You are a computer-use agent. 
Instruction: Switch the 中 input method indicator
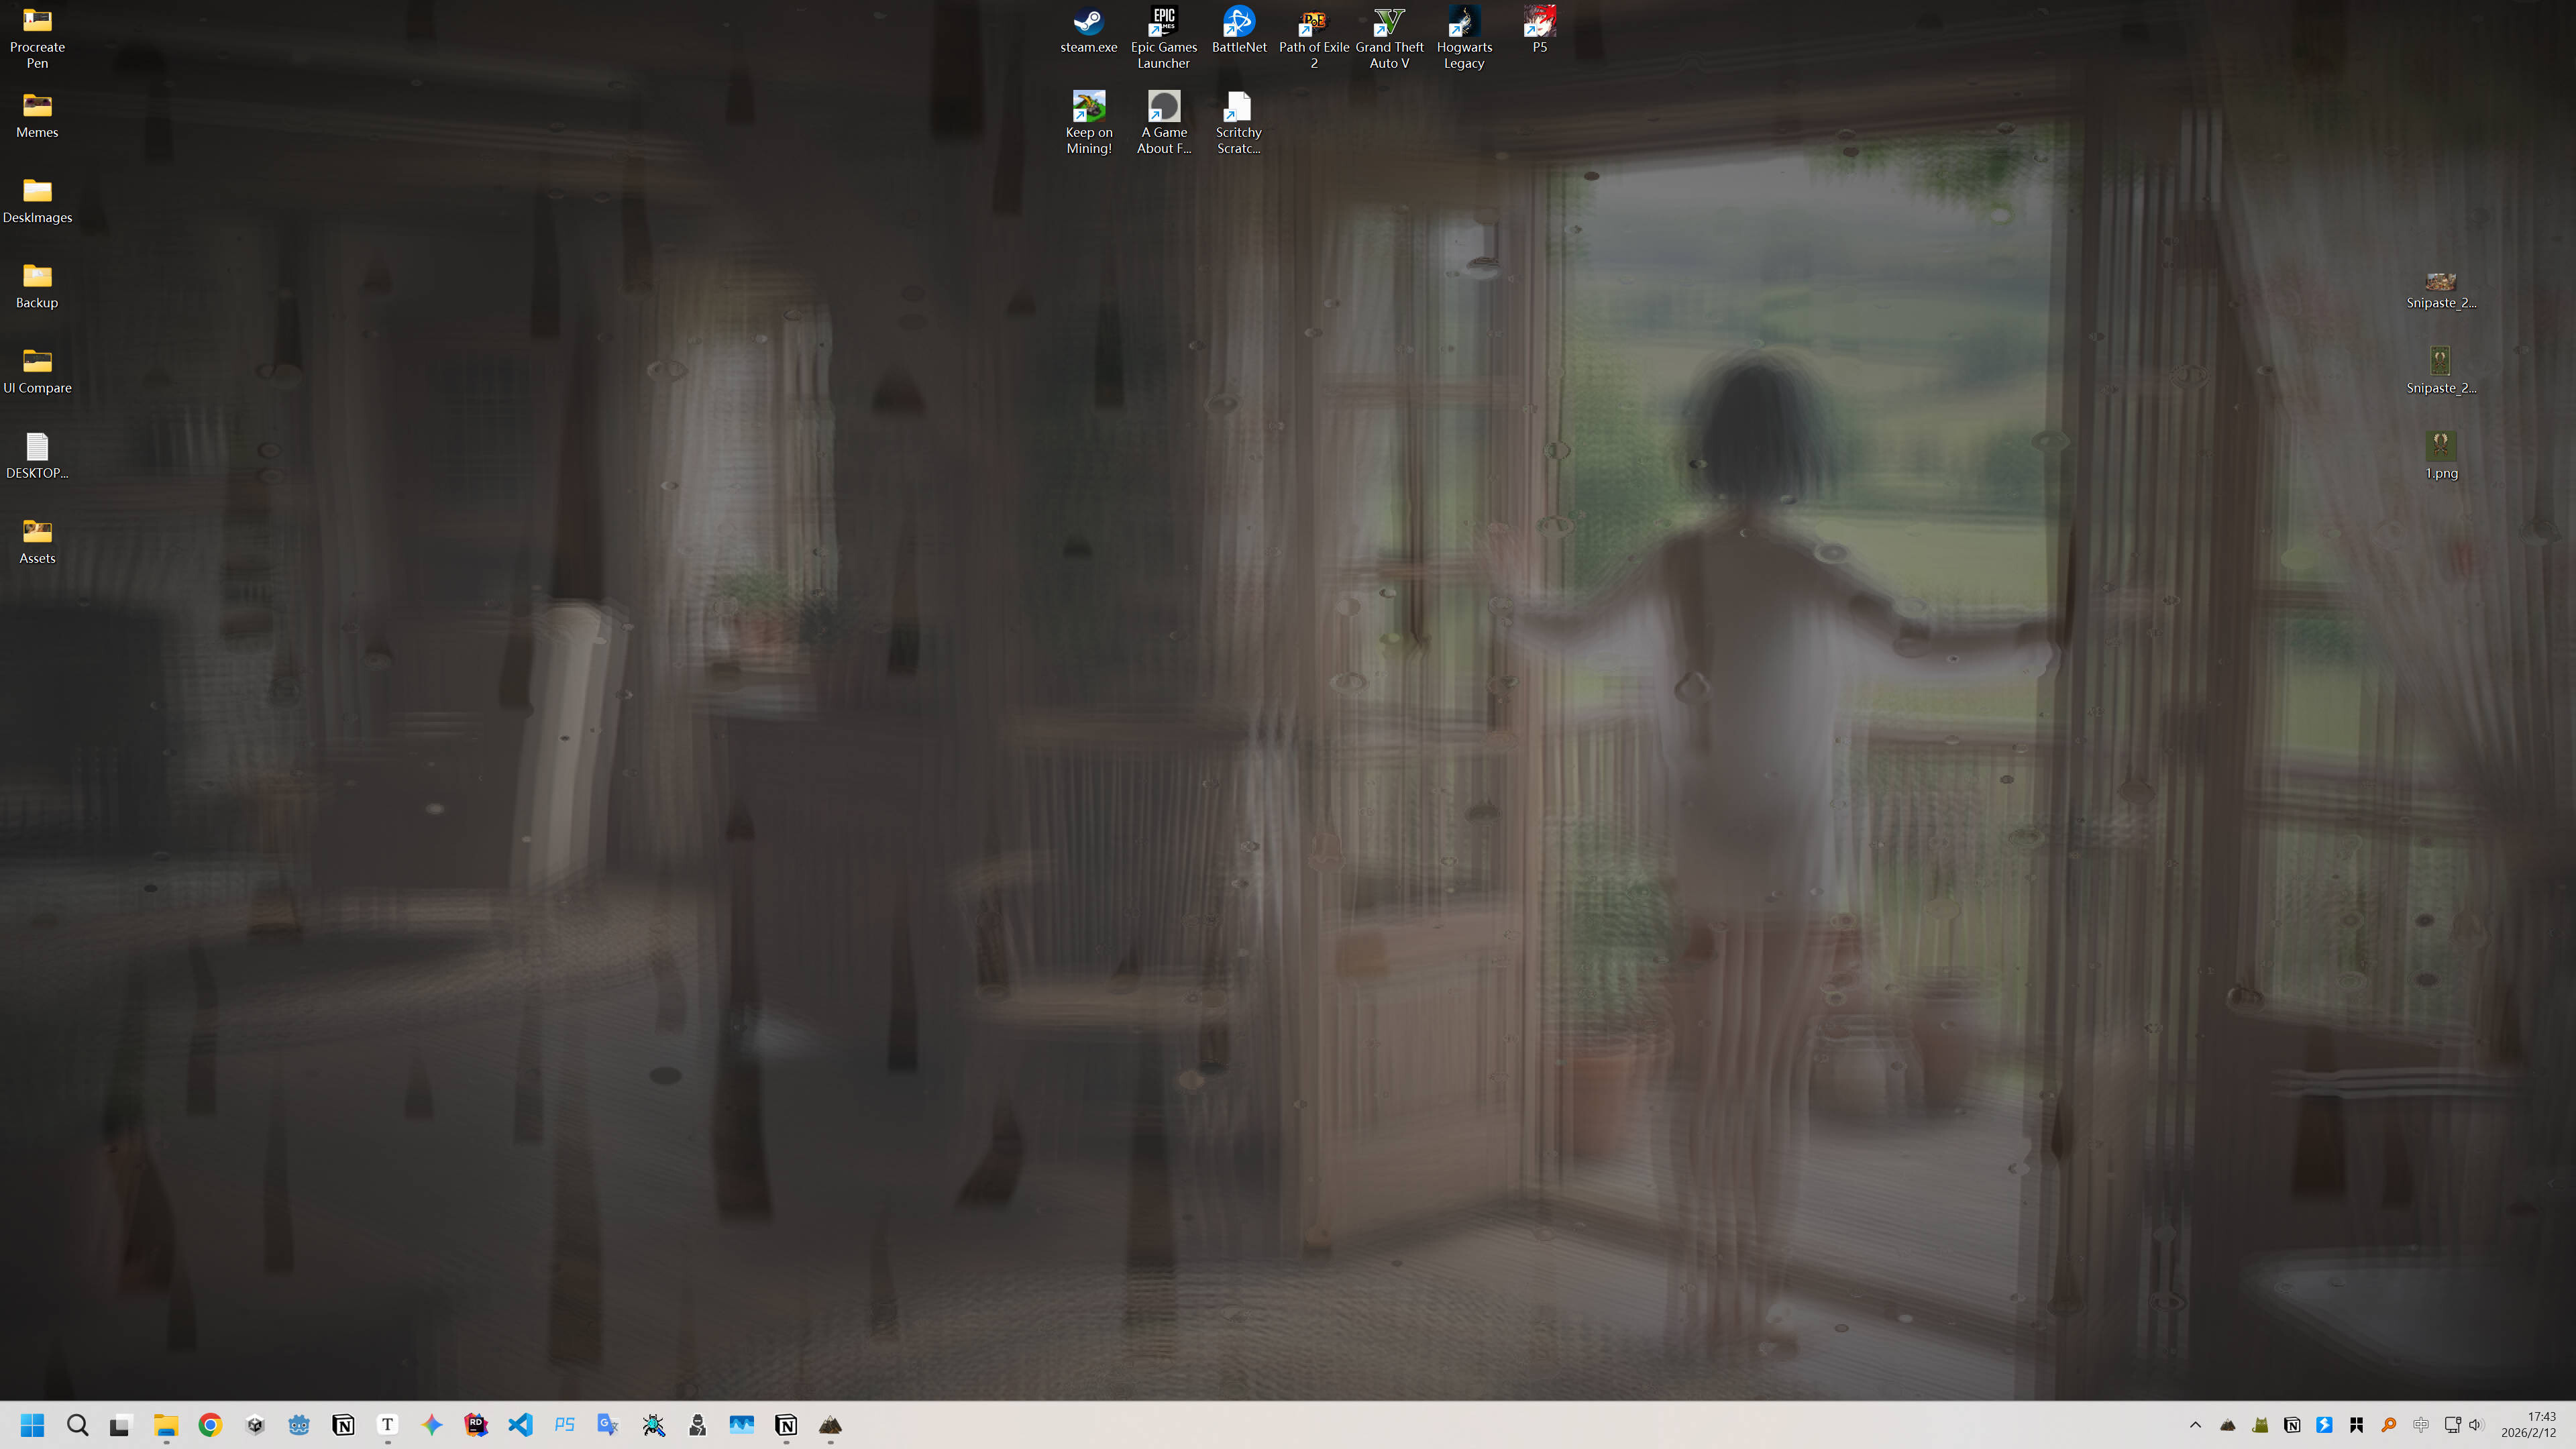click(2422, 1425)
